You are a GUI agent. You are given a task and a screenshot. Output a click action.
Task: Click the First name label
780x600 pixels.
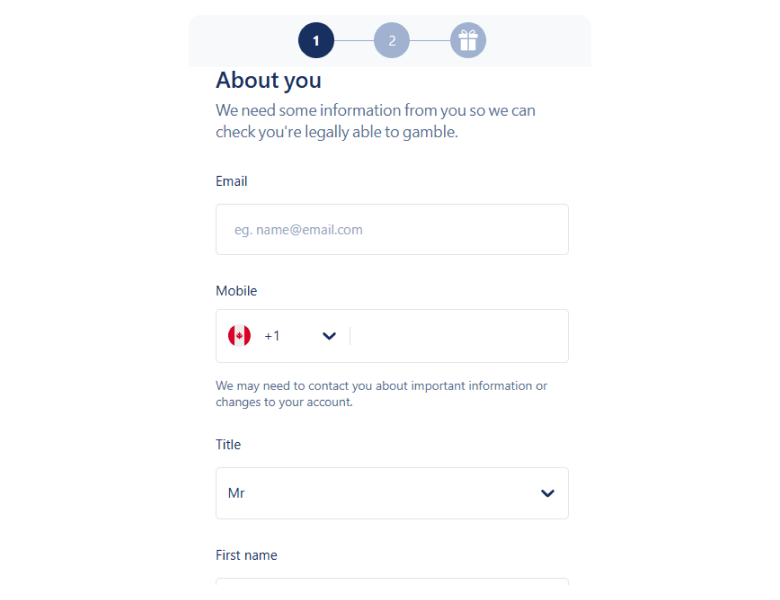point(246,555)
